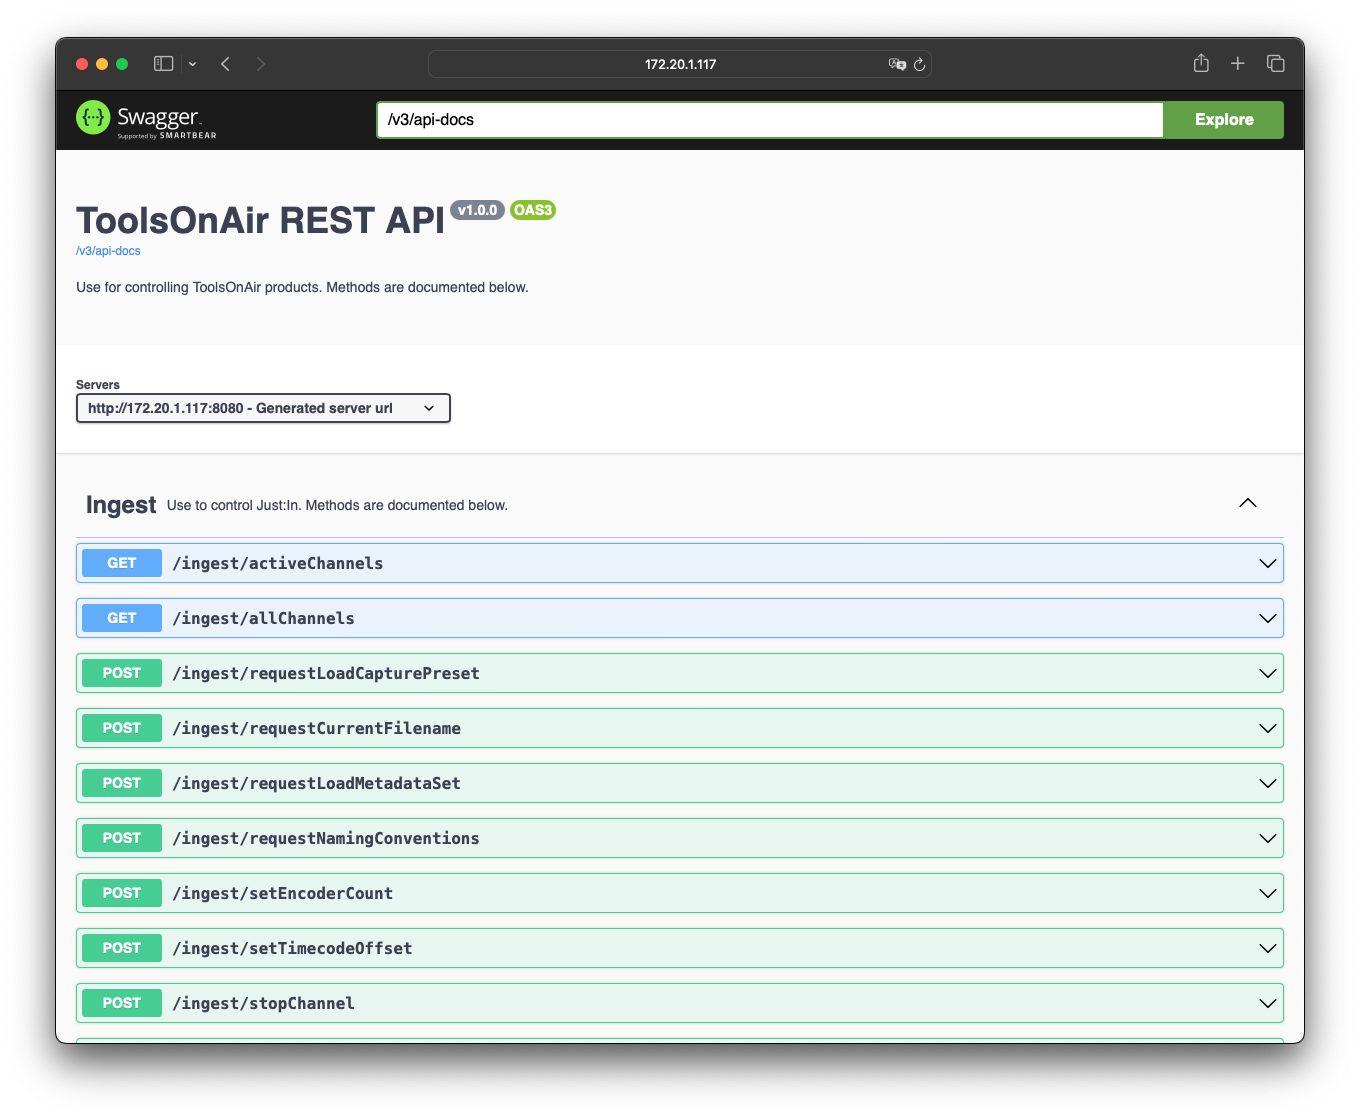
Task: Open the Share icon in Safari toolbar
Action: point(1201,63)
